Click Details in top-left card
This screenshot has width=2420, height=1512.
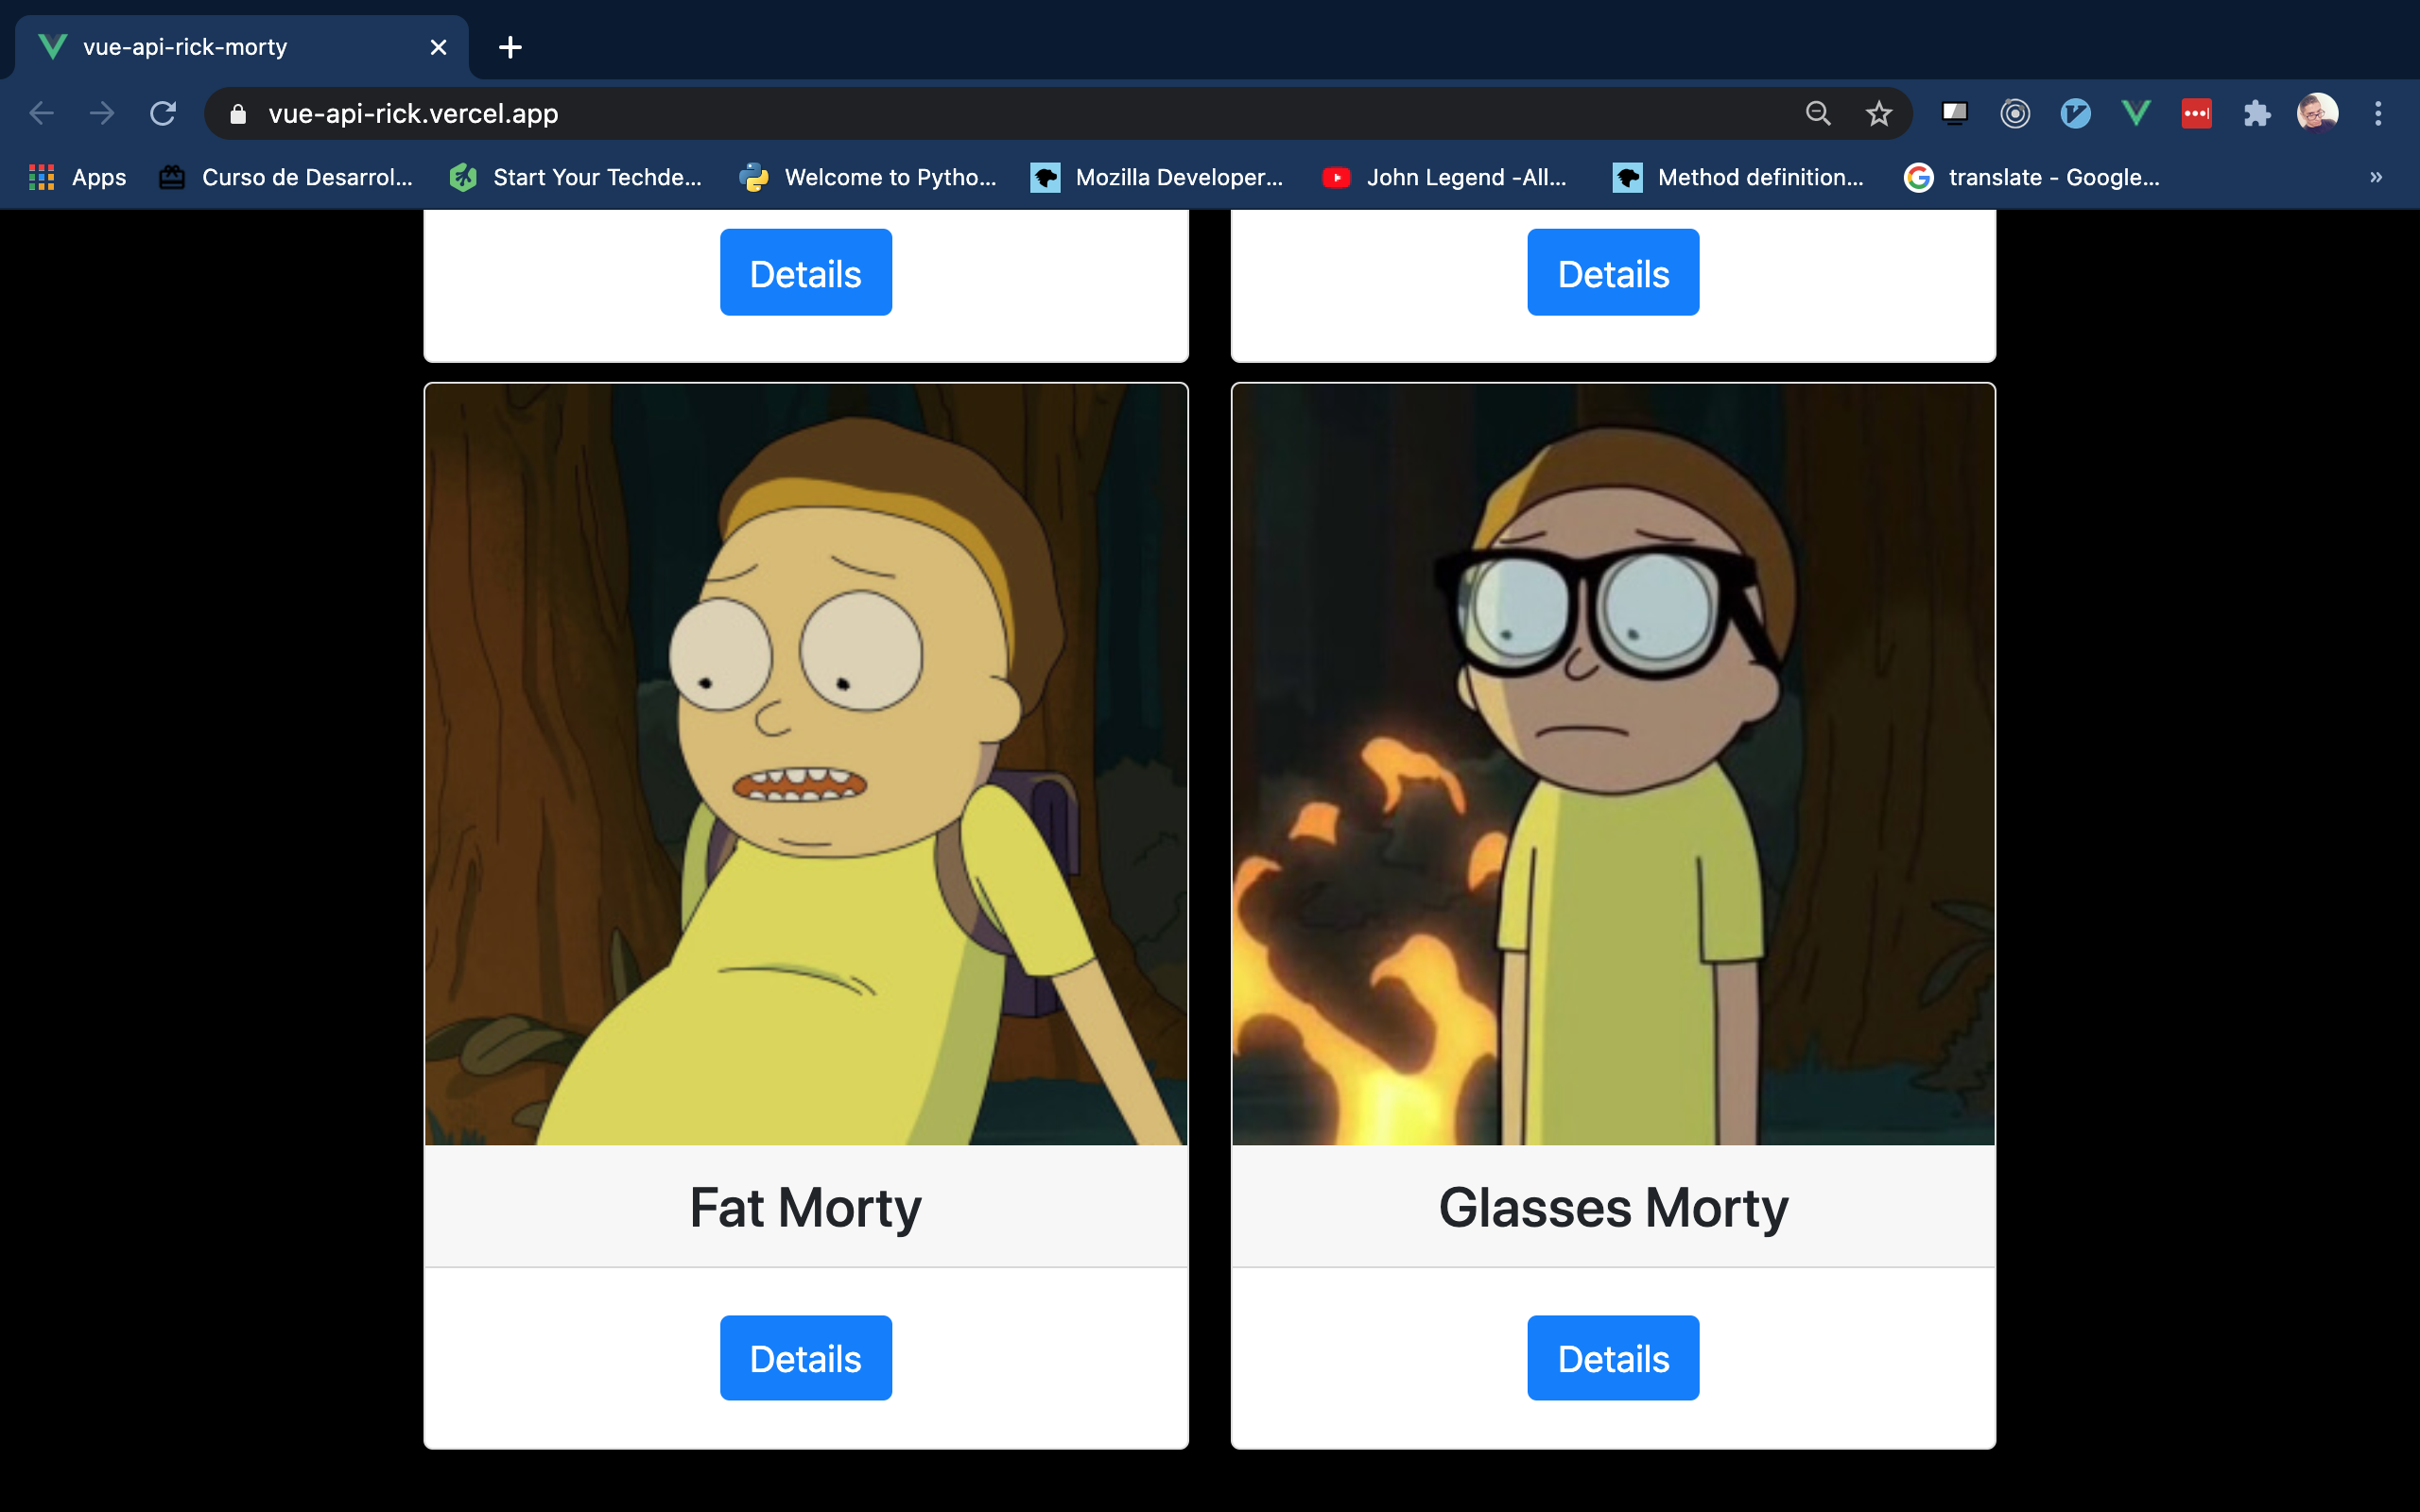[805, 272]
